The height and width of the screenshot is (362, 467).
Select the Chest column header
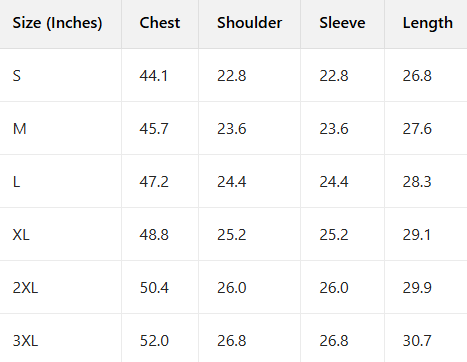160,23
